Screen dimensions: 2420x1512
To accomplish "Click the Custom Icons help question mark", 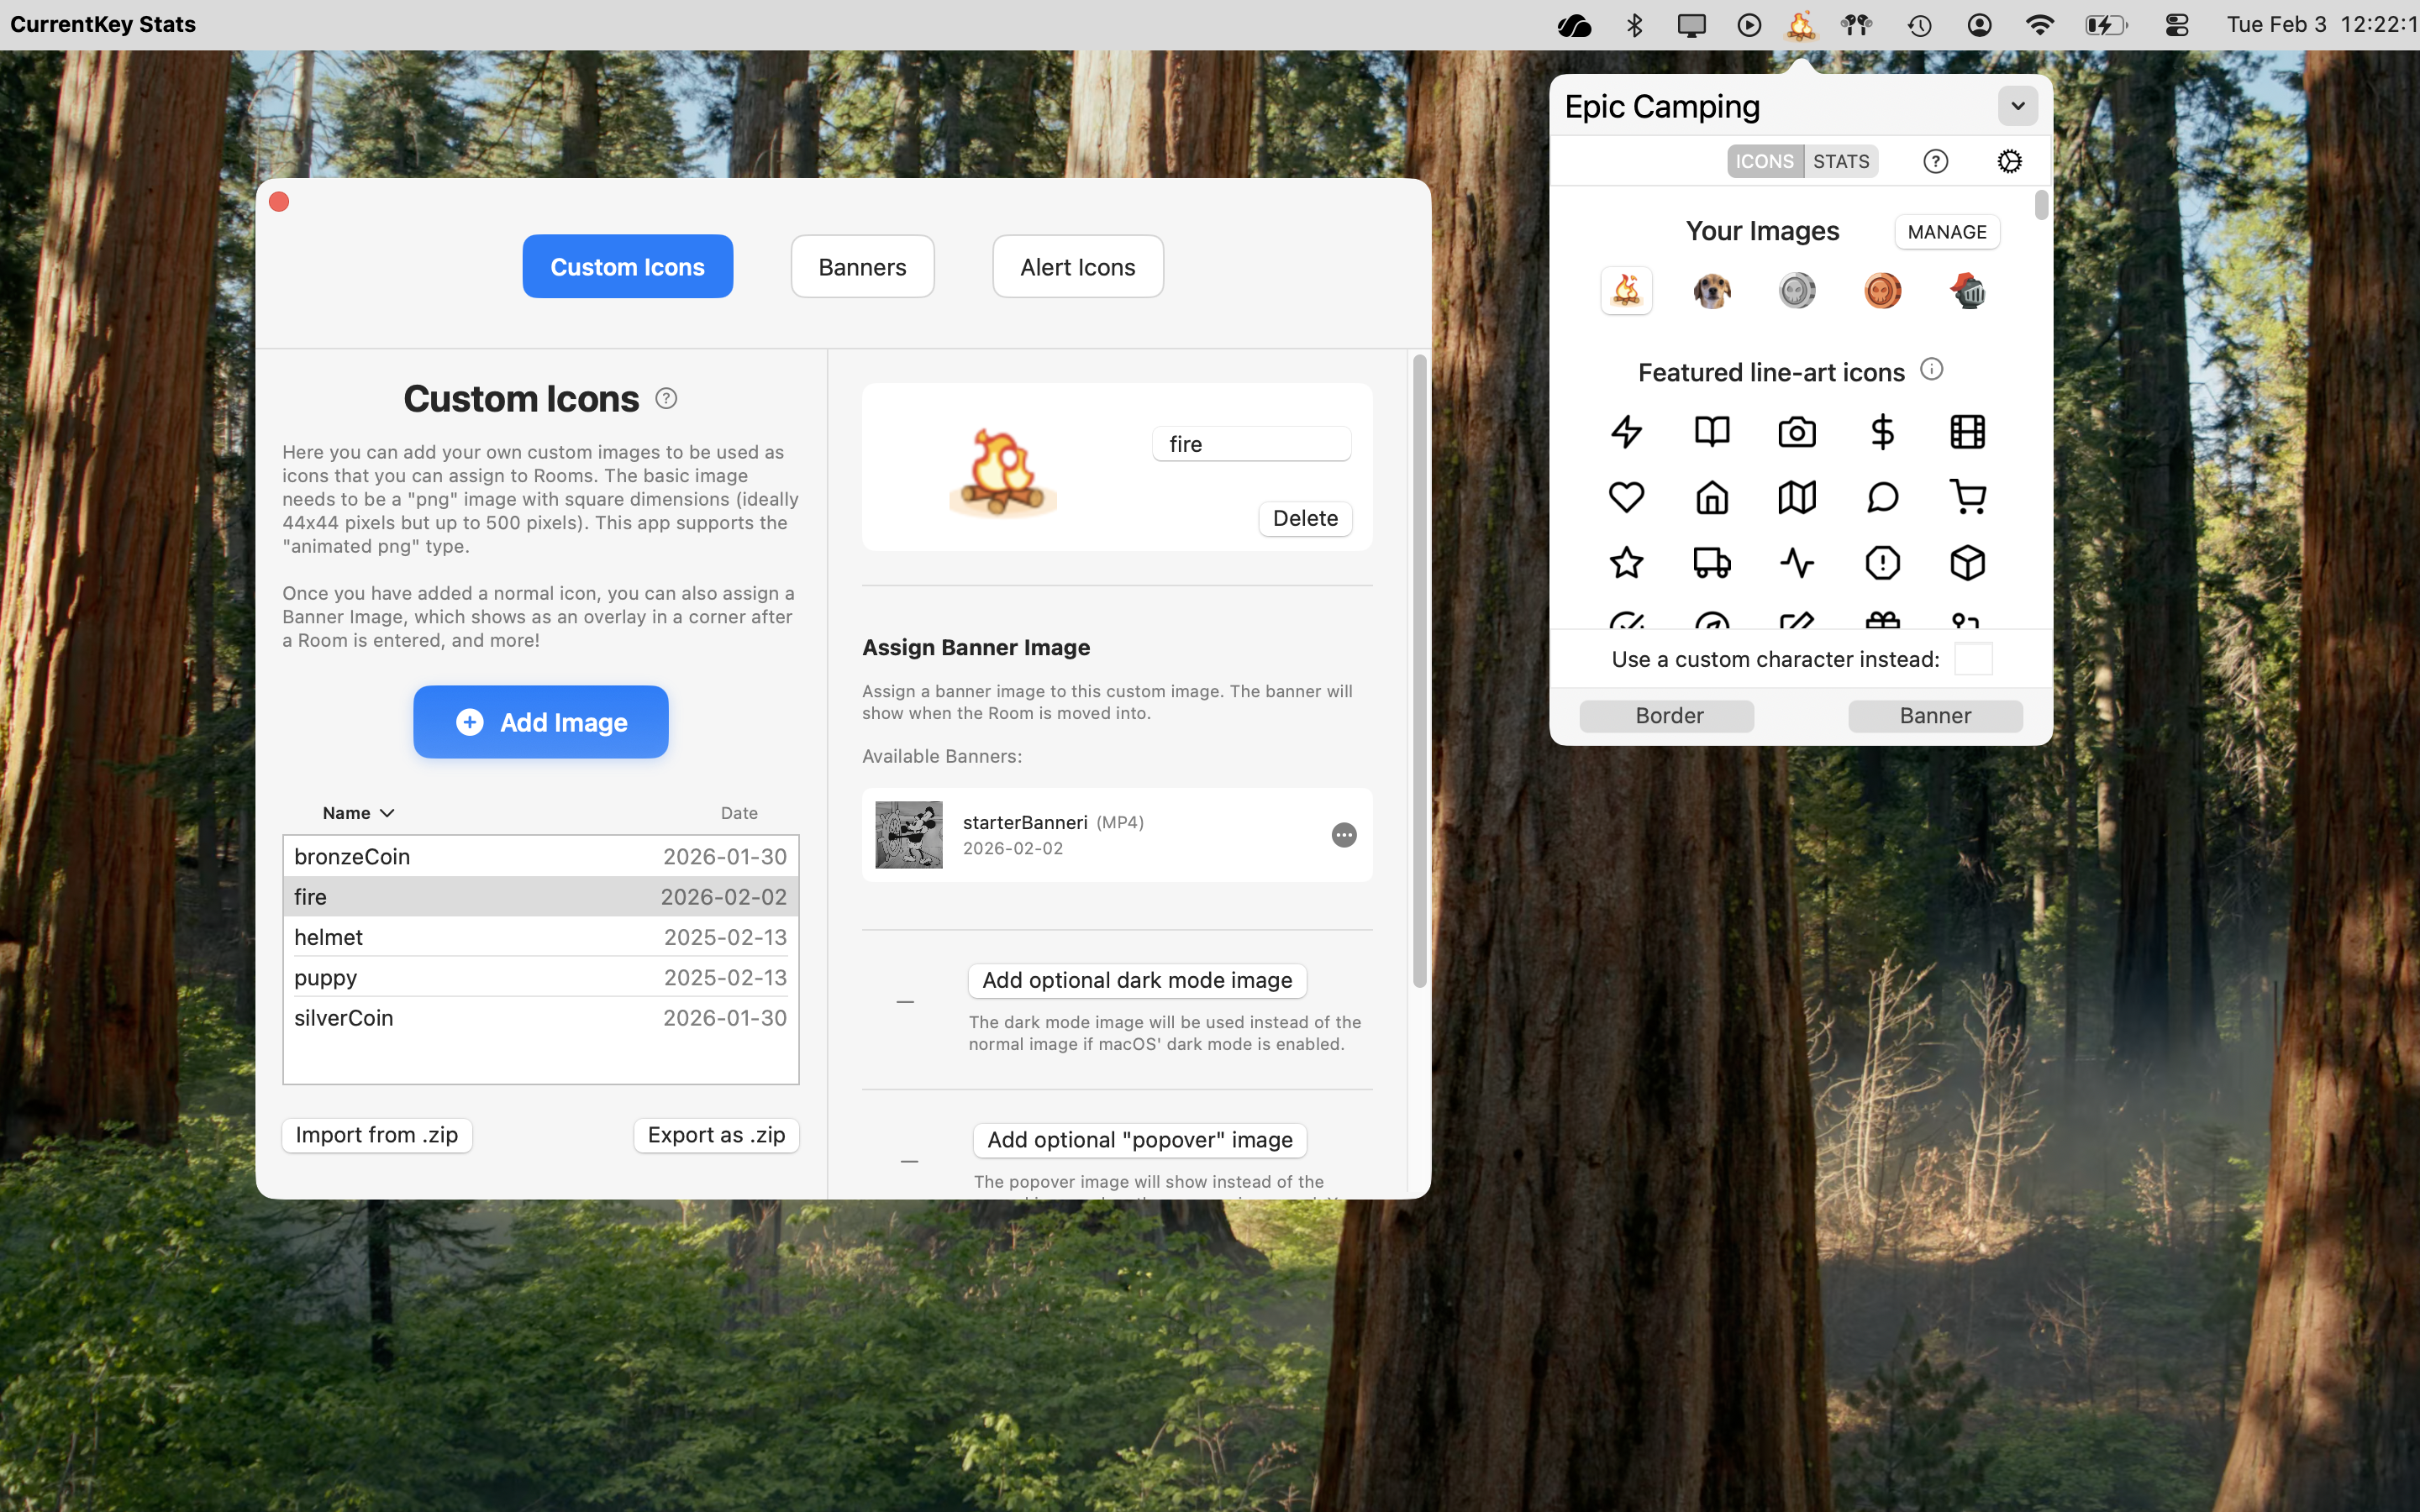I will [x=666, y=397].
